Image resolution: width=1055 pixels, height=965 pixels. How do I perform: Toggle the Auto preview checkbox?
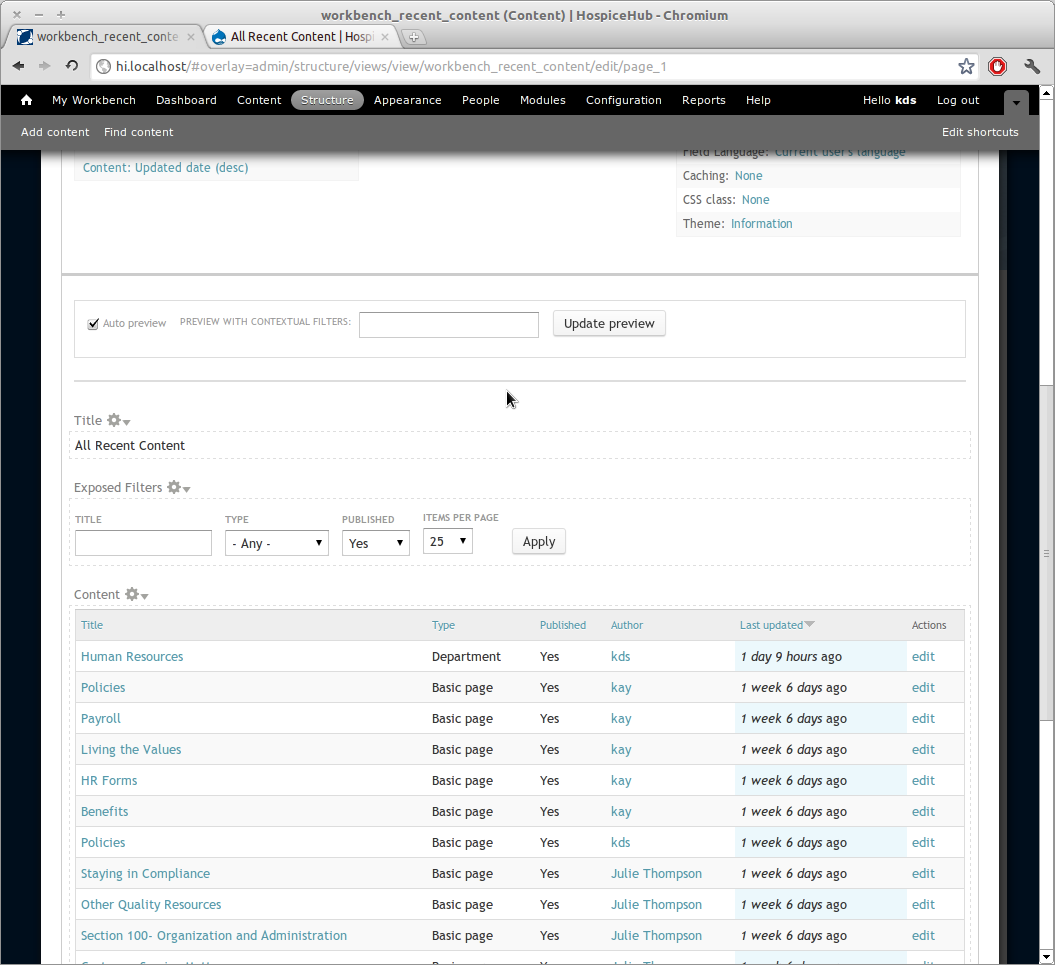click(x=94, y=324)
